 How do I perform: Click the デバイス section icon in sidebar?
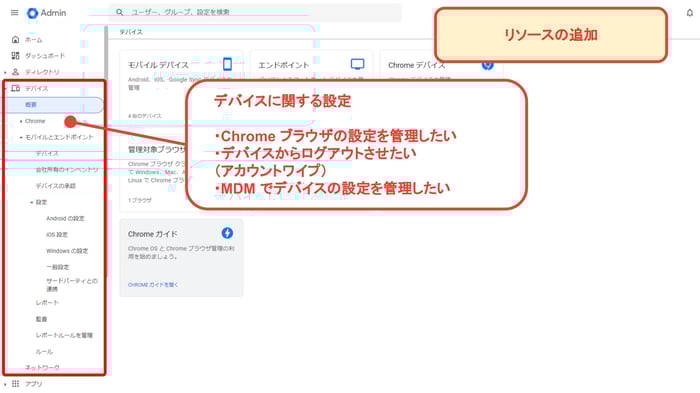pos(15,88)
